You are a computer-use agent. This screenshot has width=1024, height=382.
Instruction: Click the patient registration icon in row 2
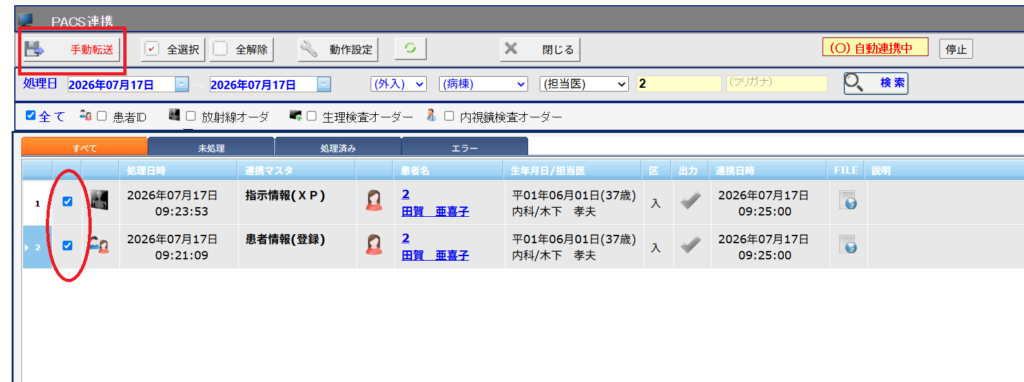(x=99, y=246)
